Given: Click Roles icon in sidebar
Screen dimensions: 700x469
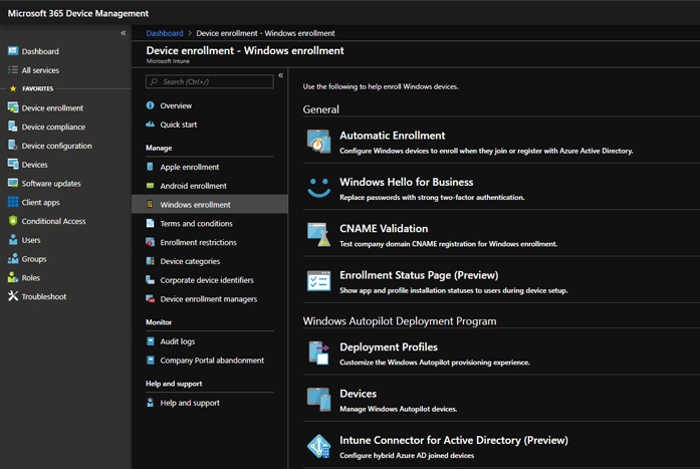Looking at the screenshot, I should coord(13,277).
